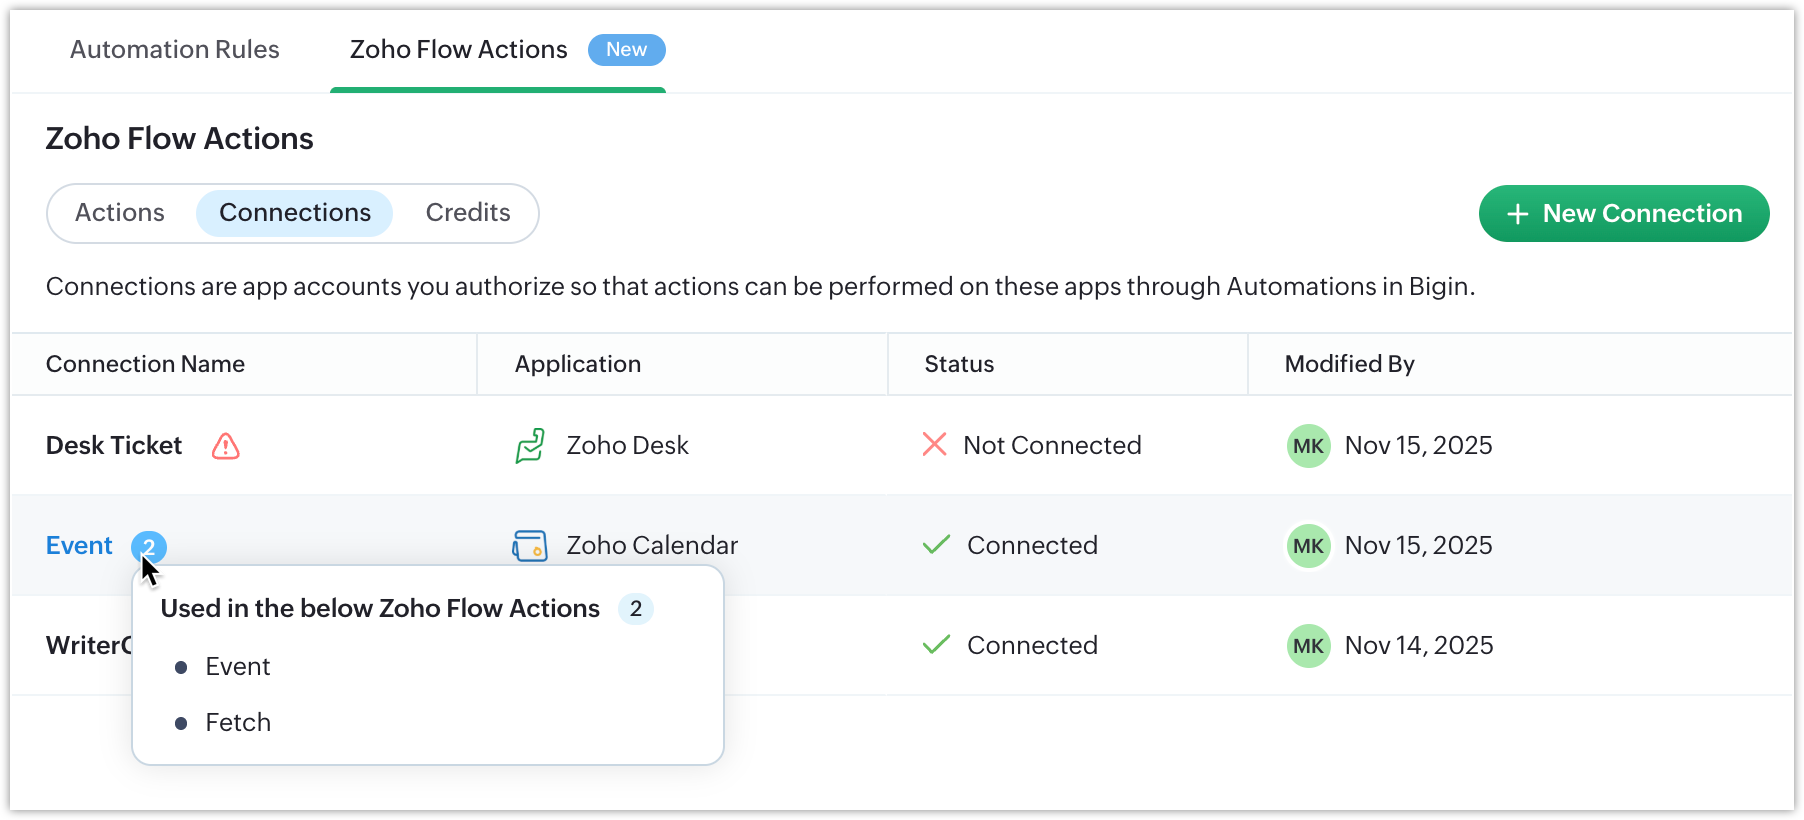Click the Desk Ticket warning icon

pos(226,446)
